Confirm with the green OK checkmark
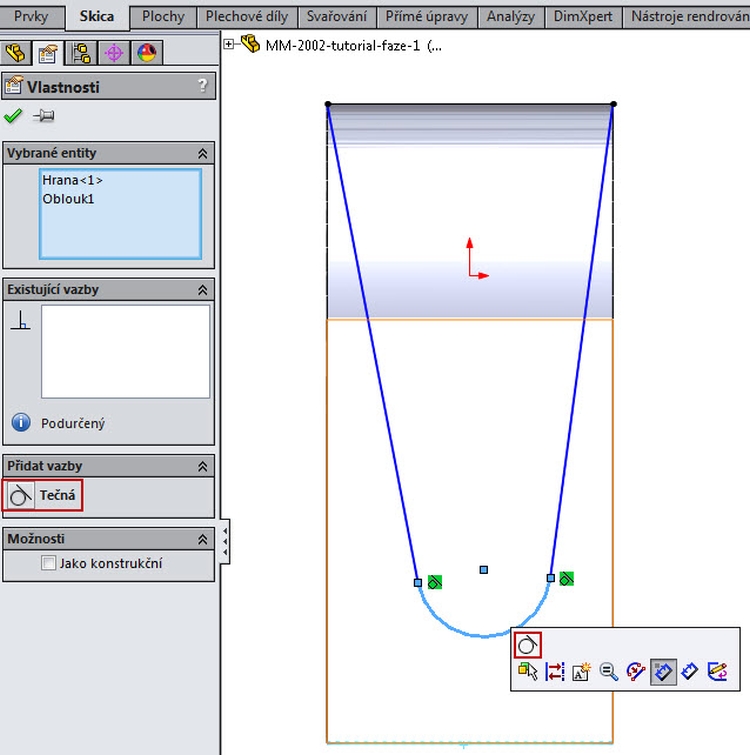 [13, 116]
